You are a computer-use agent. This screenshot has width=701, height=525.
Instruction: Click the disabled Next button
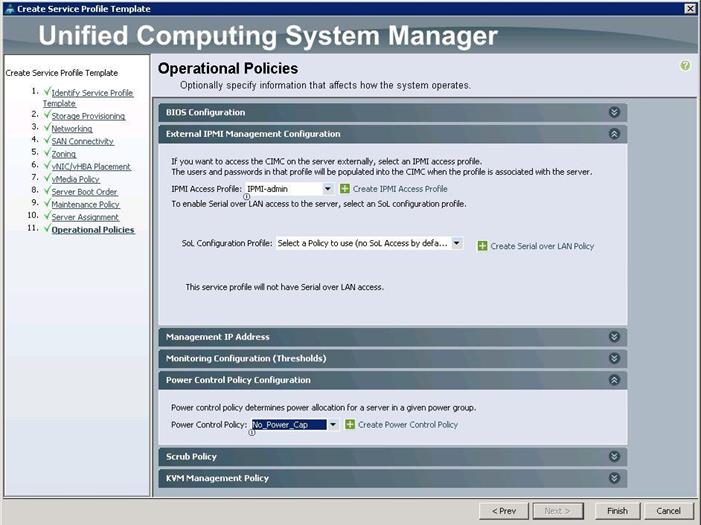coord(557,511)
